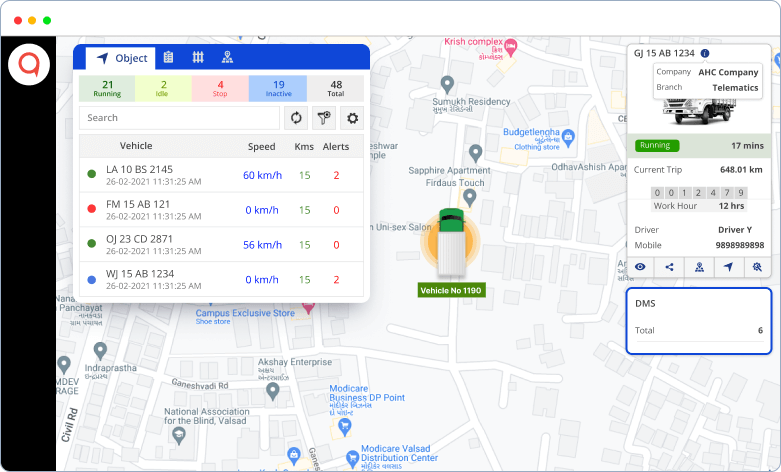Click the share icon in vehicle details card
The image size is (781, 472).
tap(669, 267)
